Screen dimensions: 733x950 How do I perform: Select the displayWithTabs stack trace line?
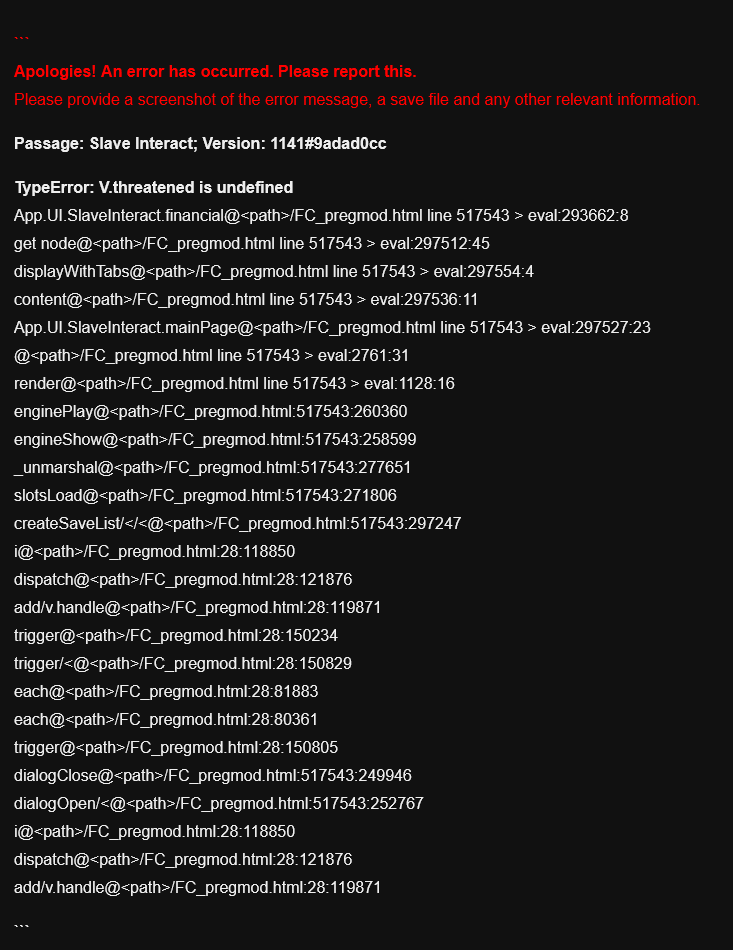(x=274, y=272)
